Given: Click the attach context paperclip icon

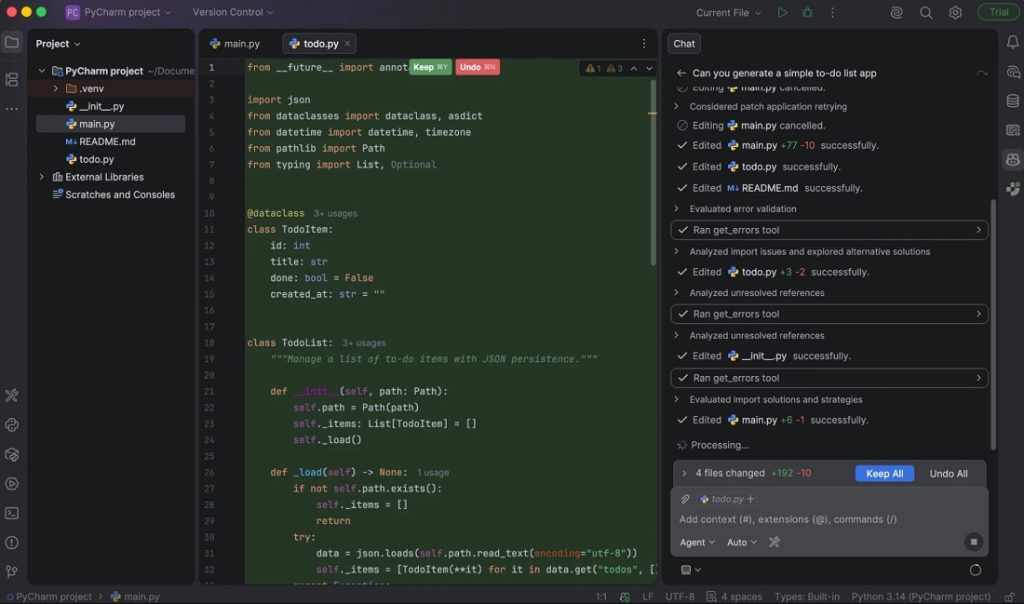Looking at the screenshot, I should pos(685,499).
